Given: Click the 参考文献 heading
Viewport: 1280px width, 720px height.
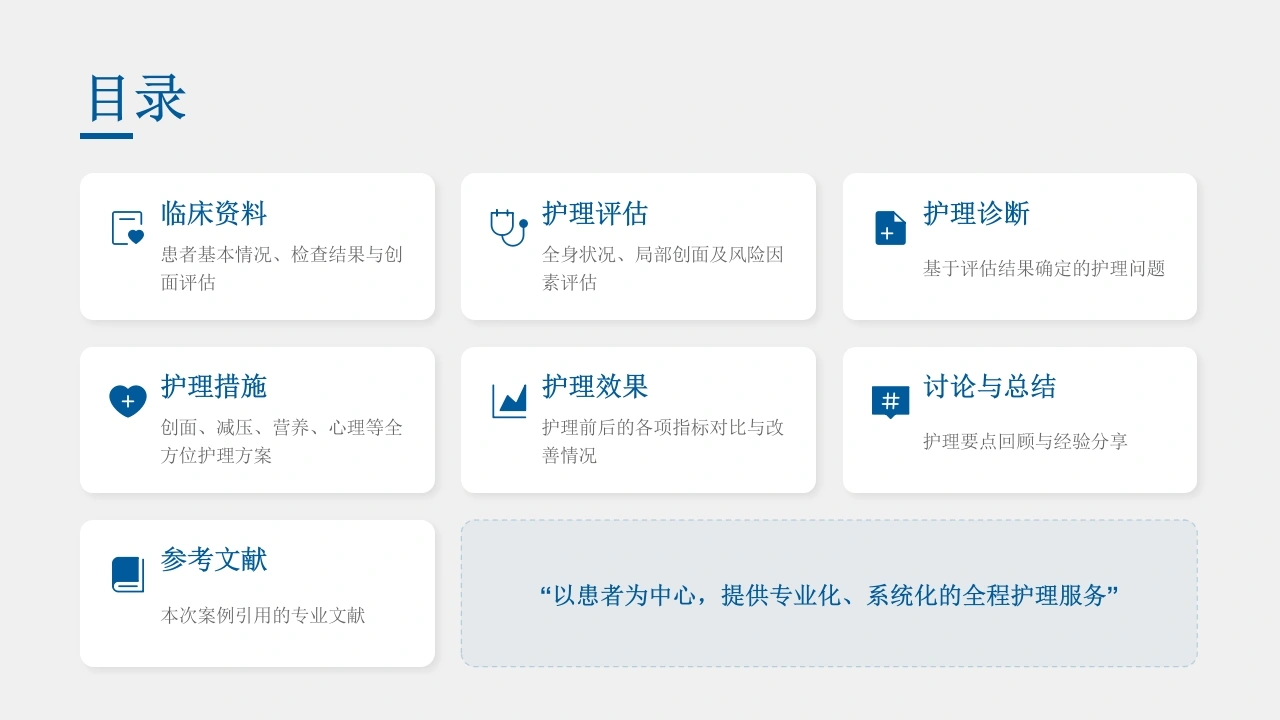Looking at the screenshot, I should pos(214,559).
